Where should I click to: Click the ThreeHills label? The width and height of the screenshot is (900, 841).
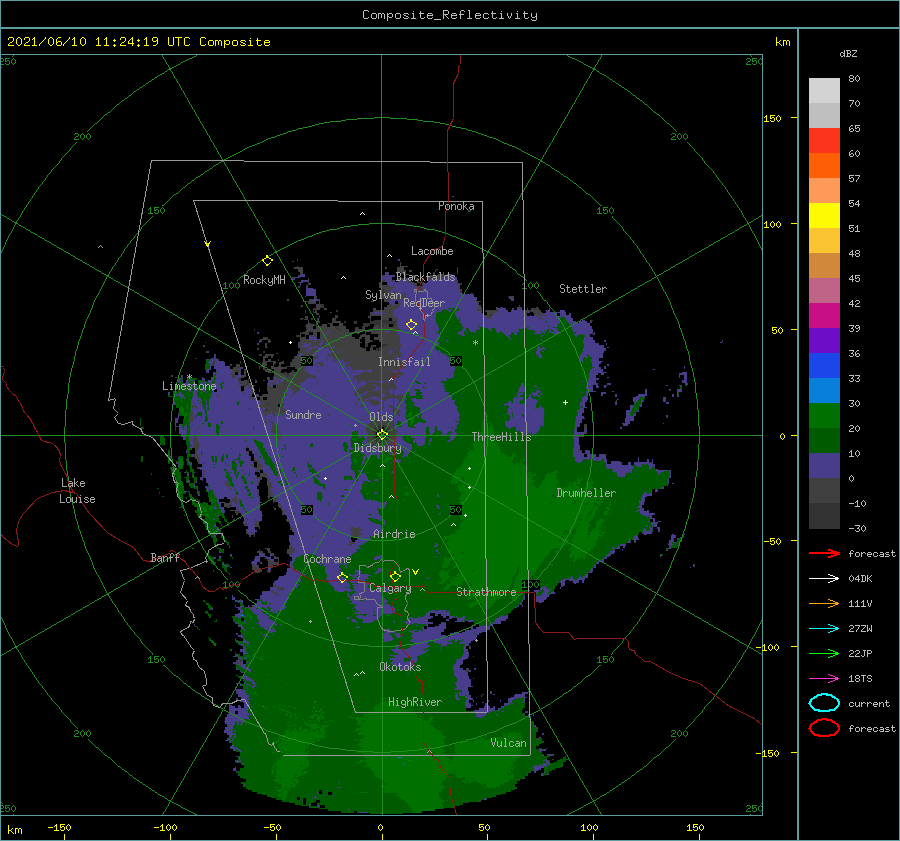click(x=501, y=437)
